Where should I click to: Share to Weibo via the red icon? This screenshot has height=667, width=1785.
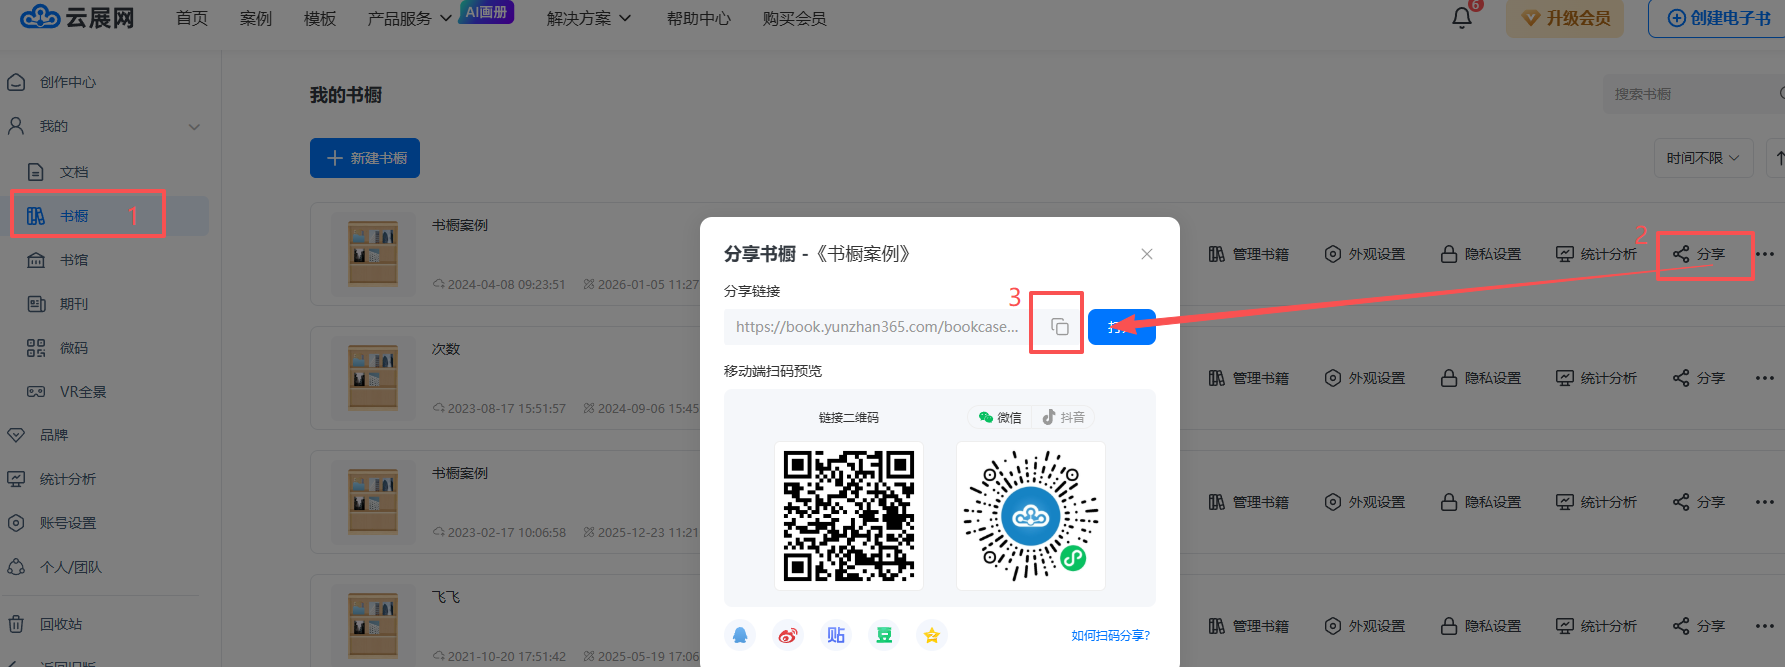point(788,635)
